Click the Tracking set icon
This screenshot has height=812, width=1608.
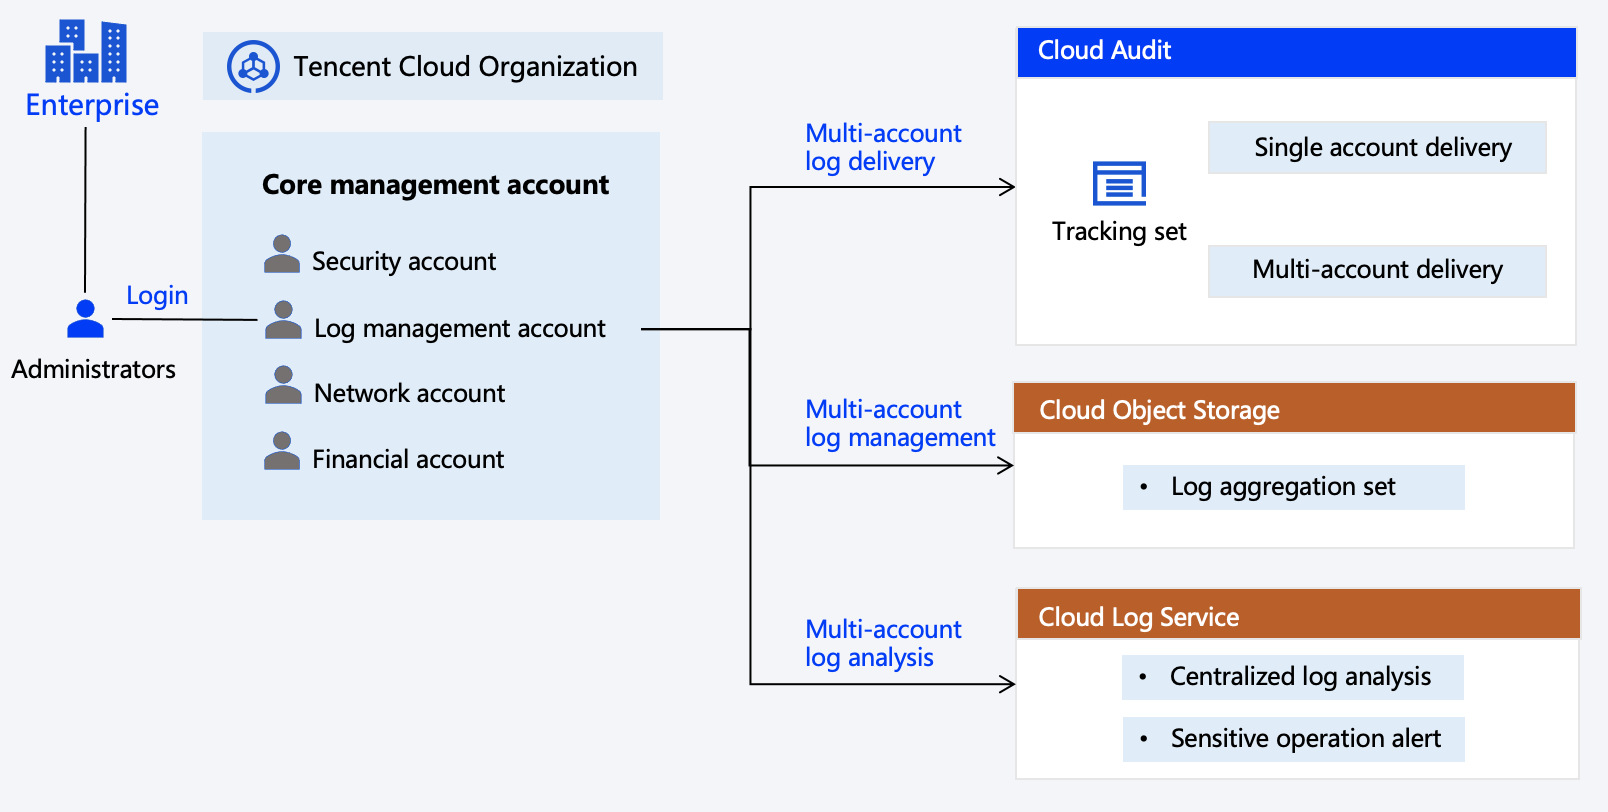[1119, 184]
